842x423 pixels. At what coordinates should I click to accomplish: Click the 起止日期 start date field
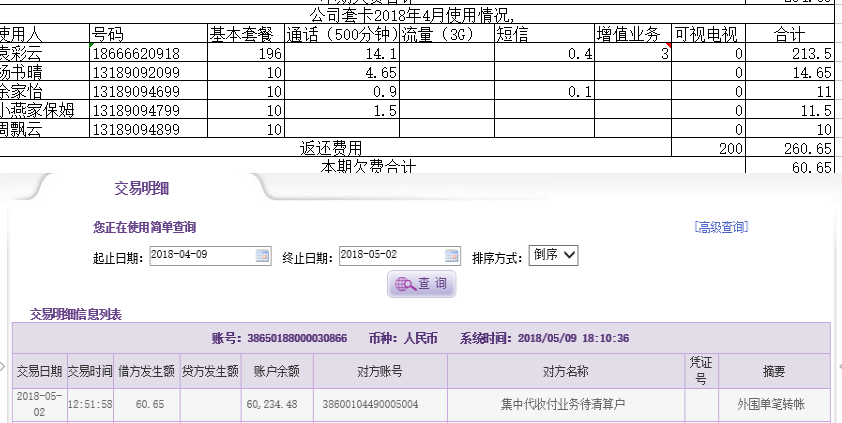(201, 256)
